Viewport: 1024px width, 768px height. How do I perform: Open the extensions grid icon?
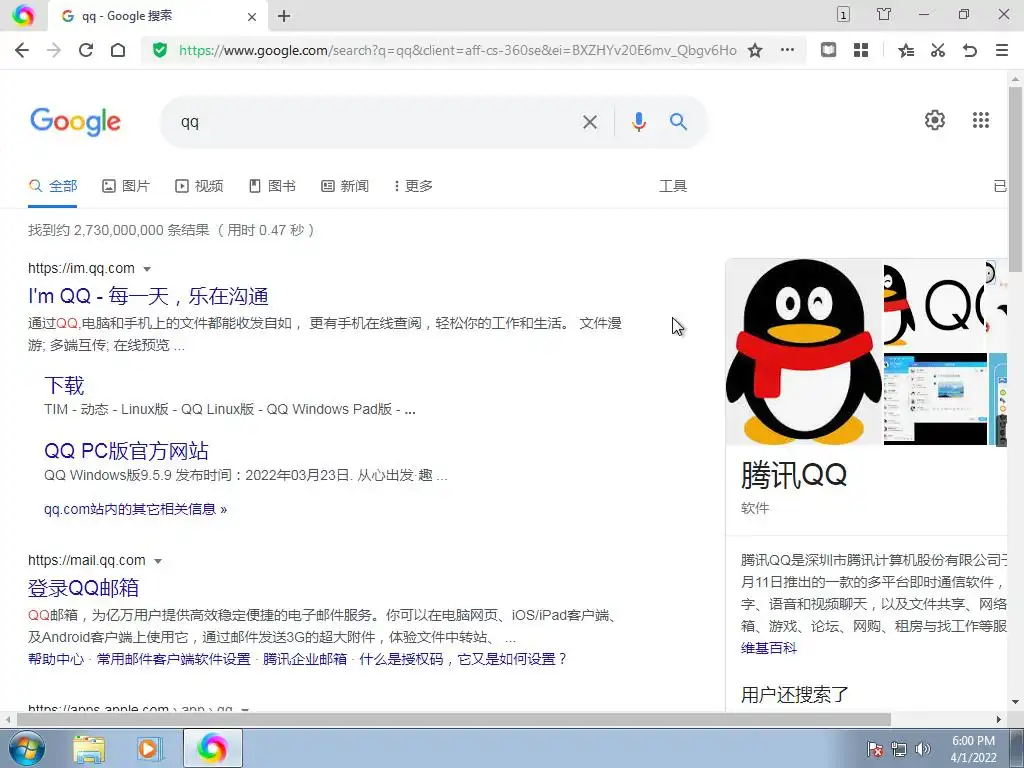(861, 50)
